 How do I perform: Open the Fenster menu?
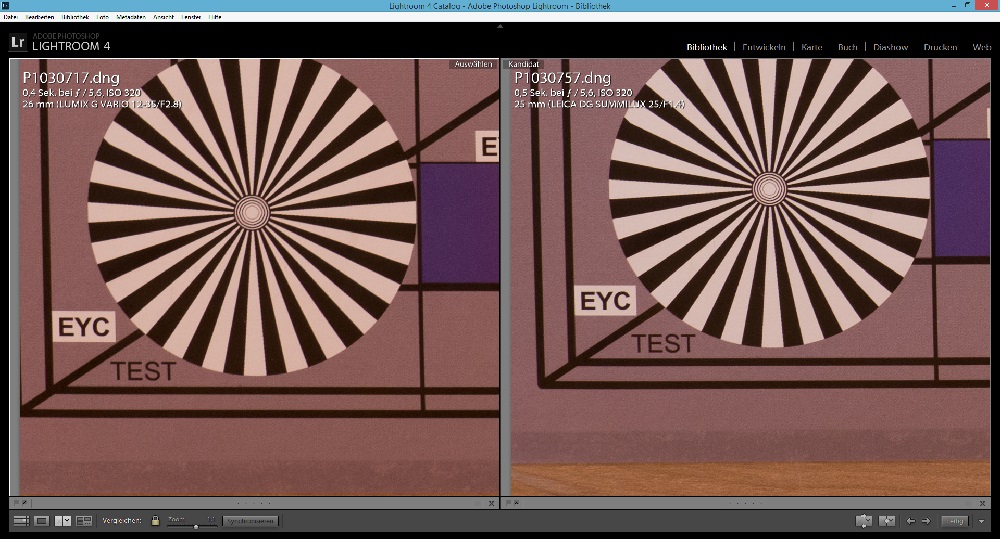192,17
